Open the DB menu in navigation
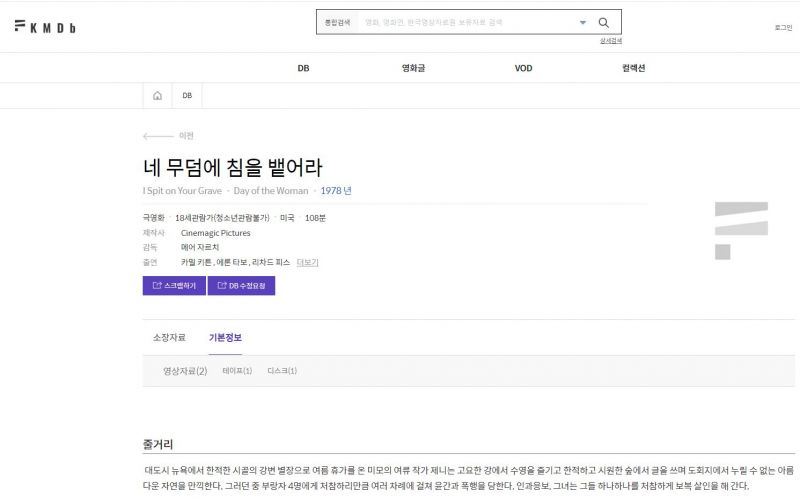 coord(303,68)
